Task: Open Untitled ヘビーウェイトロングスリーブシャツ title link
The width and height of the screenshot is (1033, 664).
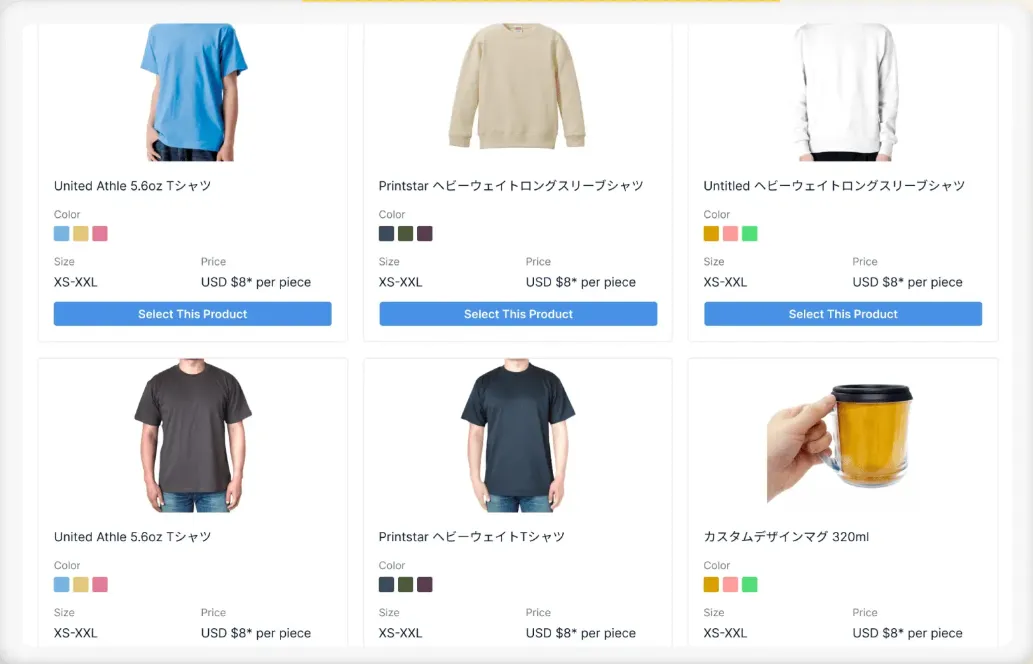Action: 834,186
